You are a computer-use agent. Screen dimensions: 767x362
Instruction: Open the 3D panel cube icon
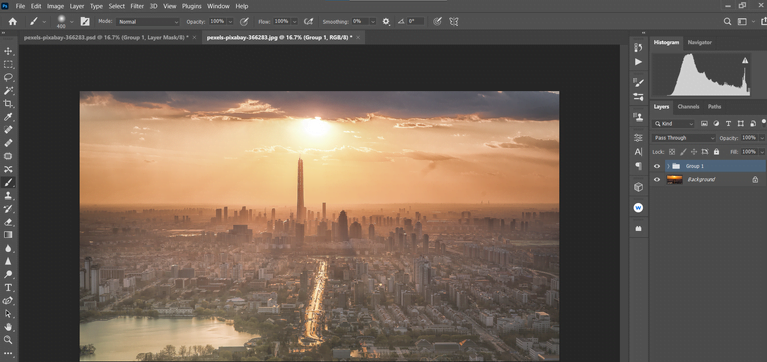coord(638,187)
